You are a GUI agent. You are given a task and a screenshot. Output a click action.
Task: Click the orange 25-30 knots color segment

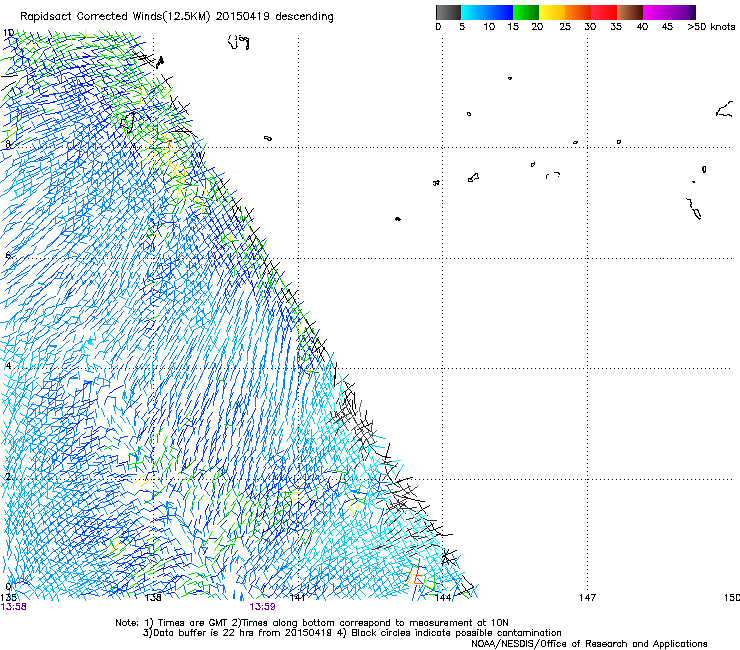[x=578, y=12]
